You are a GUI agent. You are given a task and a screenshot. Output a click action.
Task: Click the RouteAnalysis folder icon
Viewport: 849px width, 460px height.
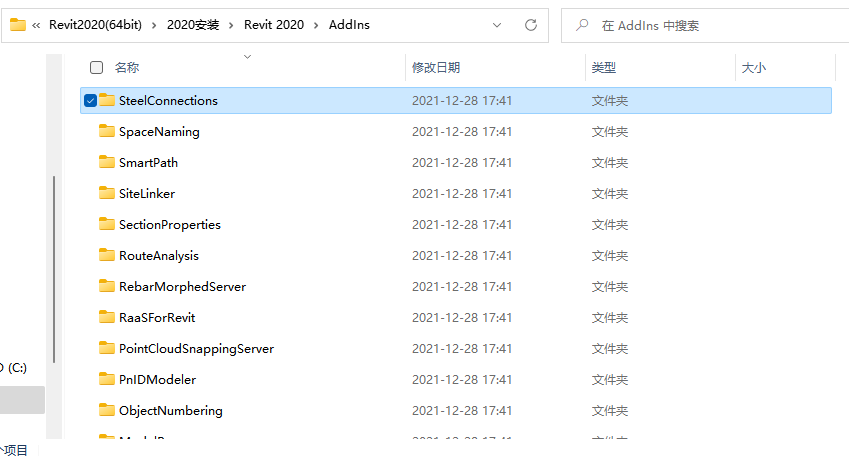point(107,255)
